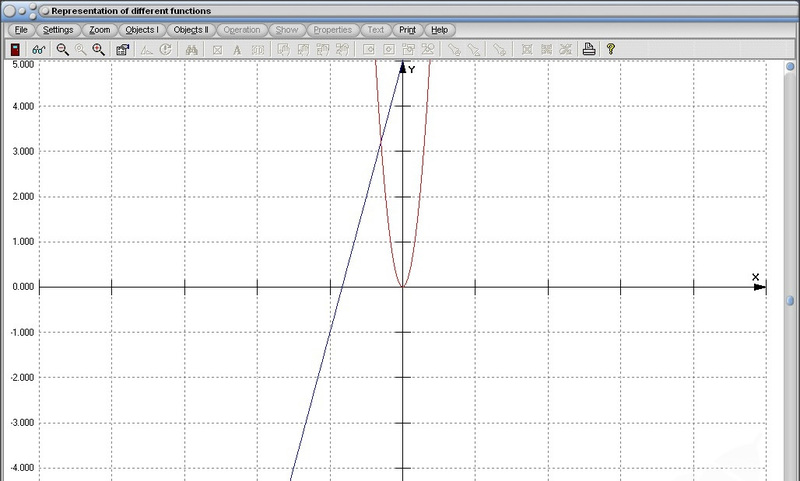Open the Print menu
The image size is (800, 481).
407,30
